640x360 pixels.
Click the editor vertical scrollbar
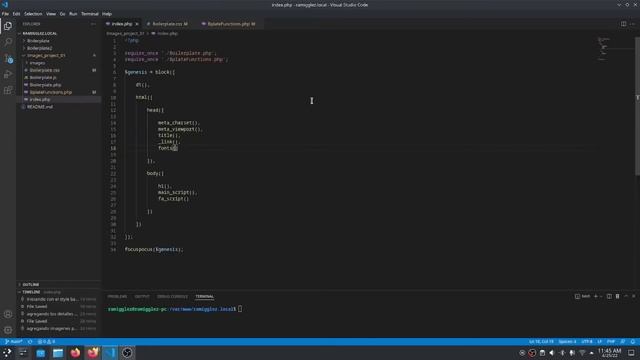pos(638,106)
